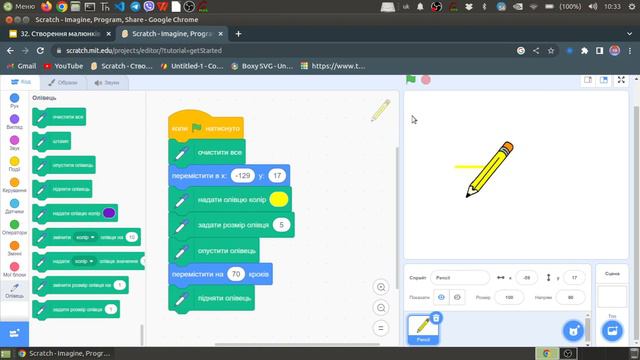
Task: Edit steps value 70 in перемістити на block
Action: [x=236, y=274]
